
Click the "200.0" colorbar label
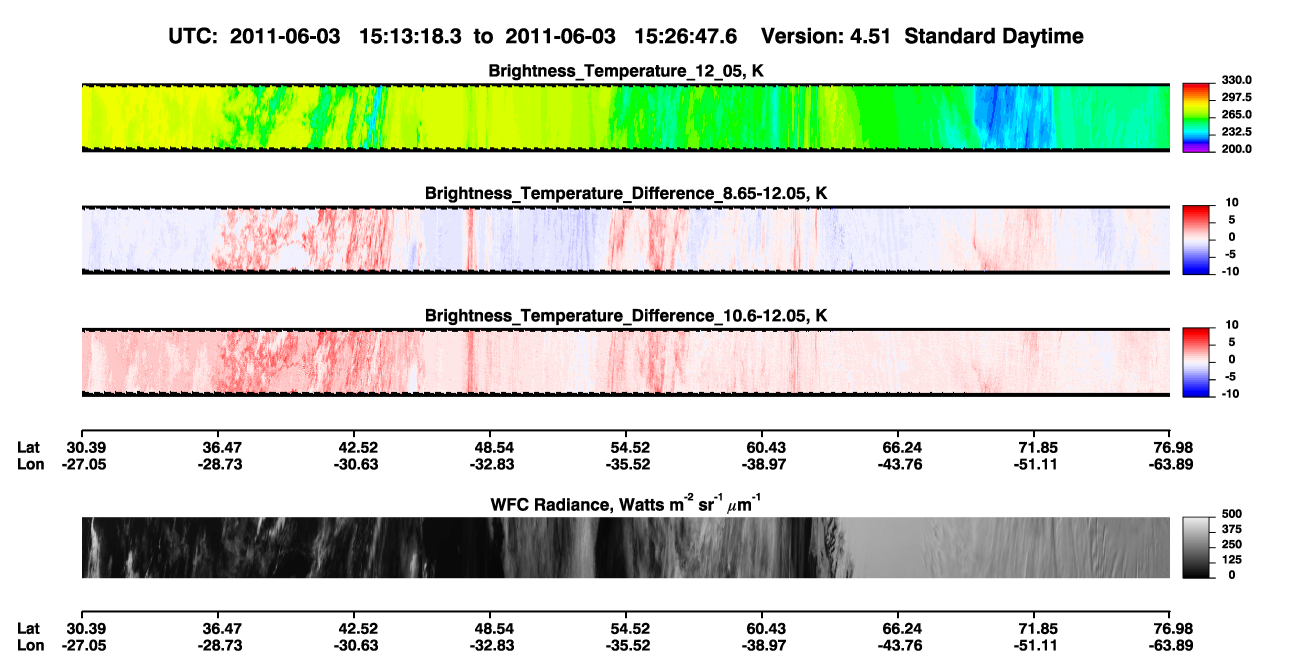[x=1239, y=149]
